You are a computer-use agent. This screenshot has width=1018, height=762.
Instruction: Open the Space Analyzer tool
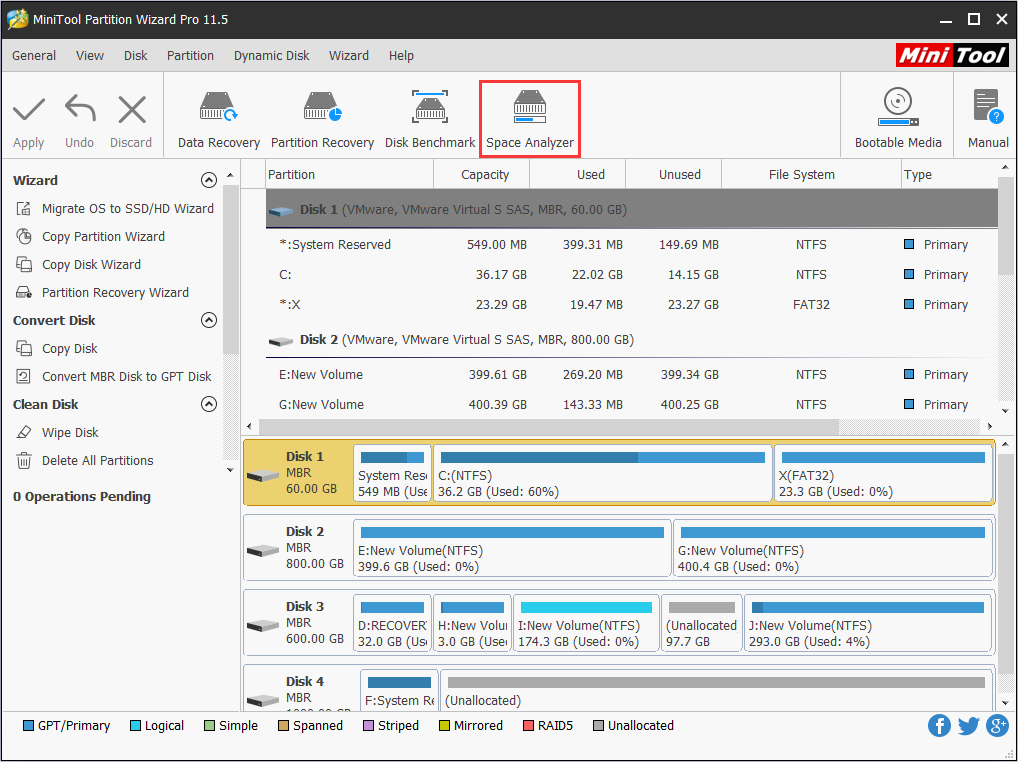(530, 120)
